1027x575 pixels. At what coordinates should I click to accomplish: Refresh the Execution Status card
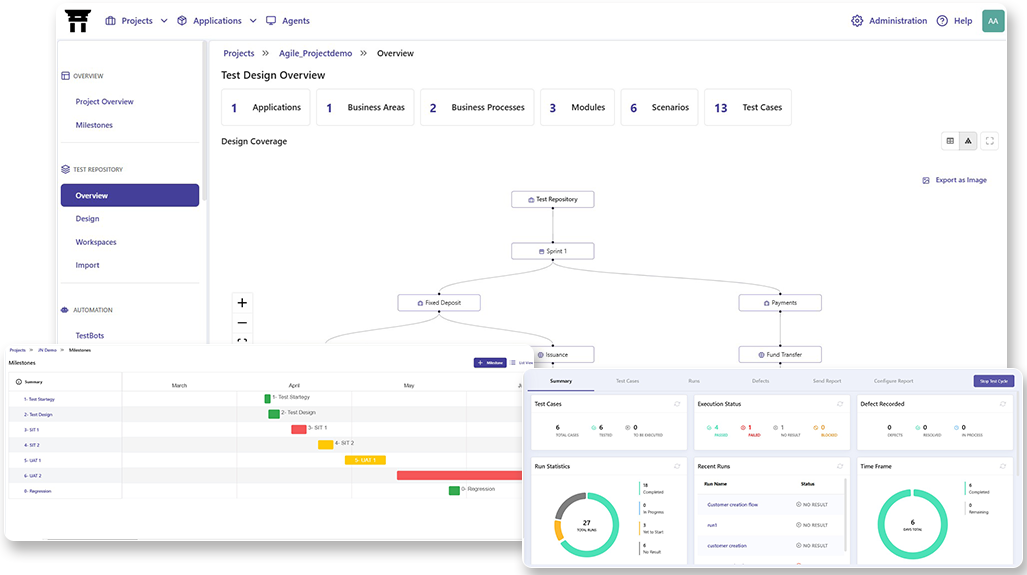coord(838,404)
